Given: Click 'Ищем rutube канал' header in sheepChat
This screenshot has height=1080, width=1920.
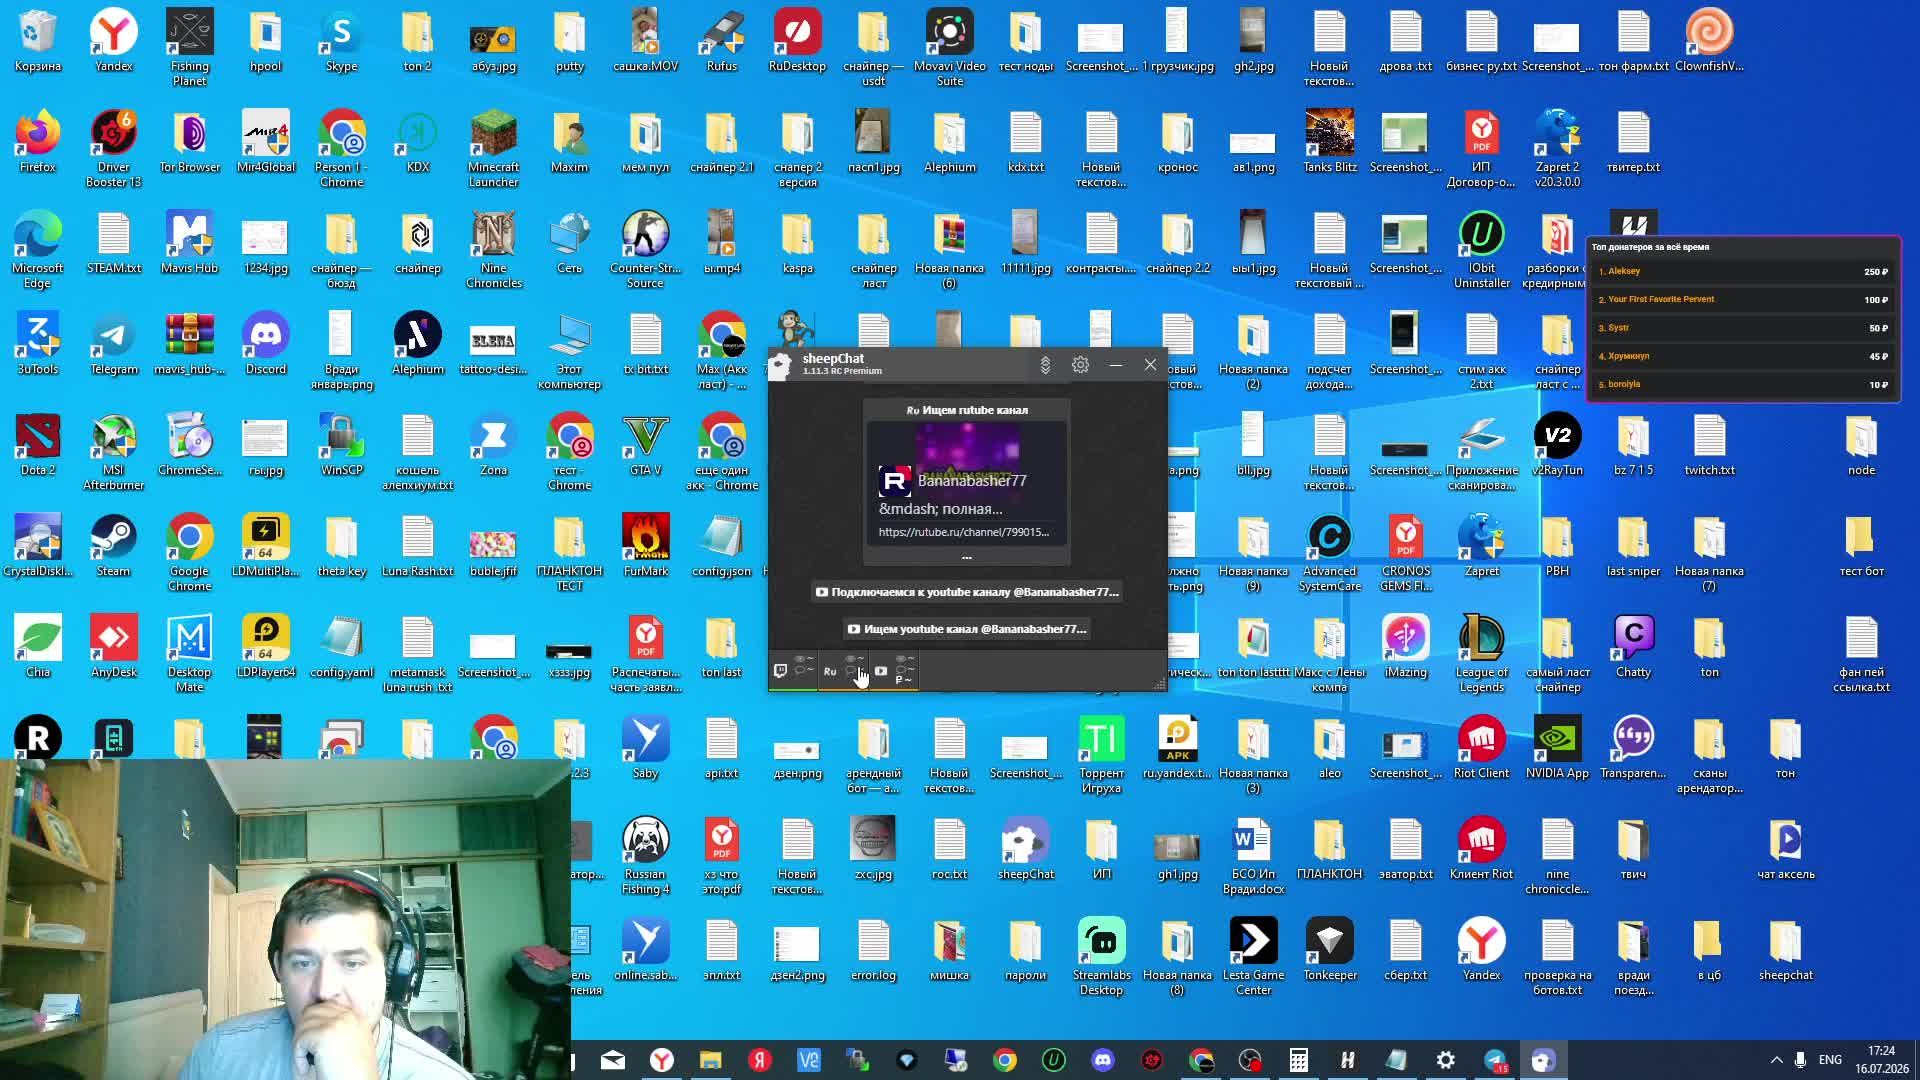Looking at the screenshot, I should pyautogui.click(x=966, y=410).
